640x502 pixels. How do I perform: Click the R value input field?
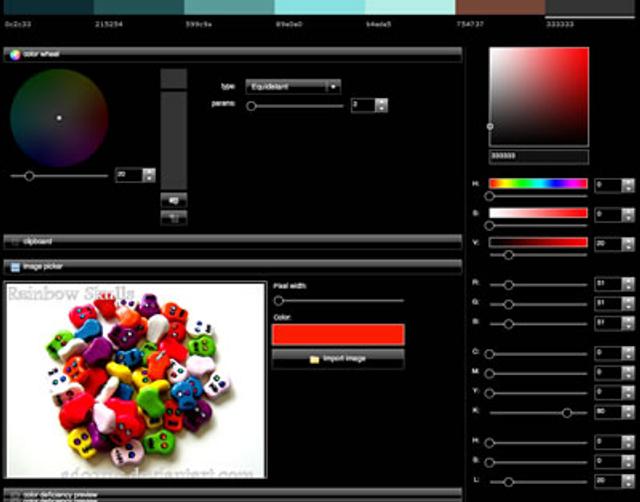tap(608, 284)
